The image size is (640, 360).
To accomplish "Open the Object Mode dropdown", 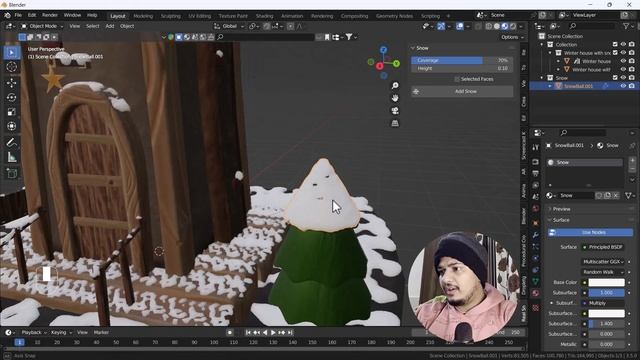I will click(x=42, y=26).
